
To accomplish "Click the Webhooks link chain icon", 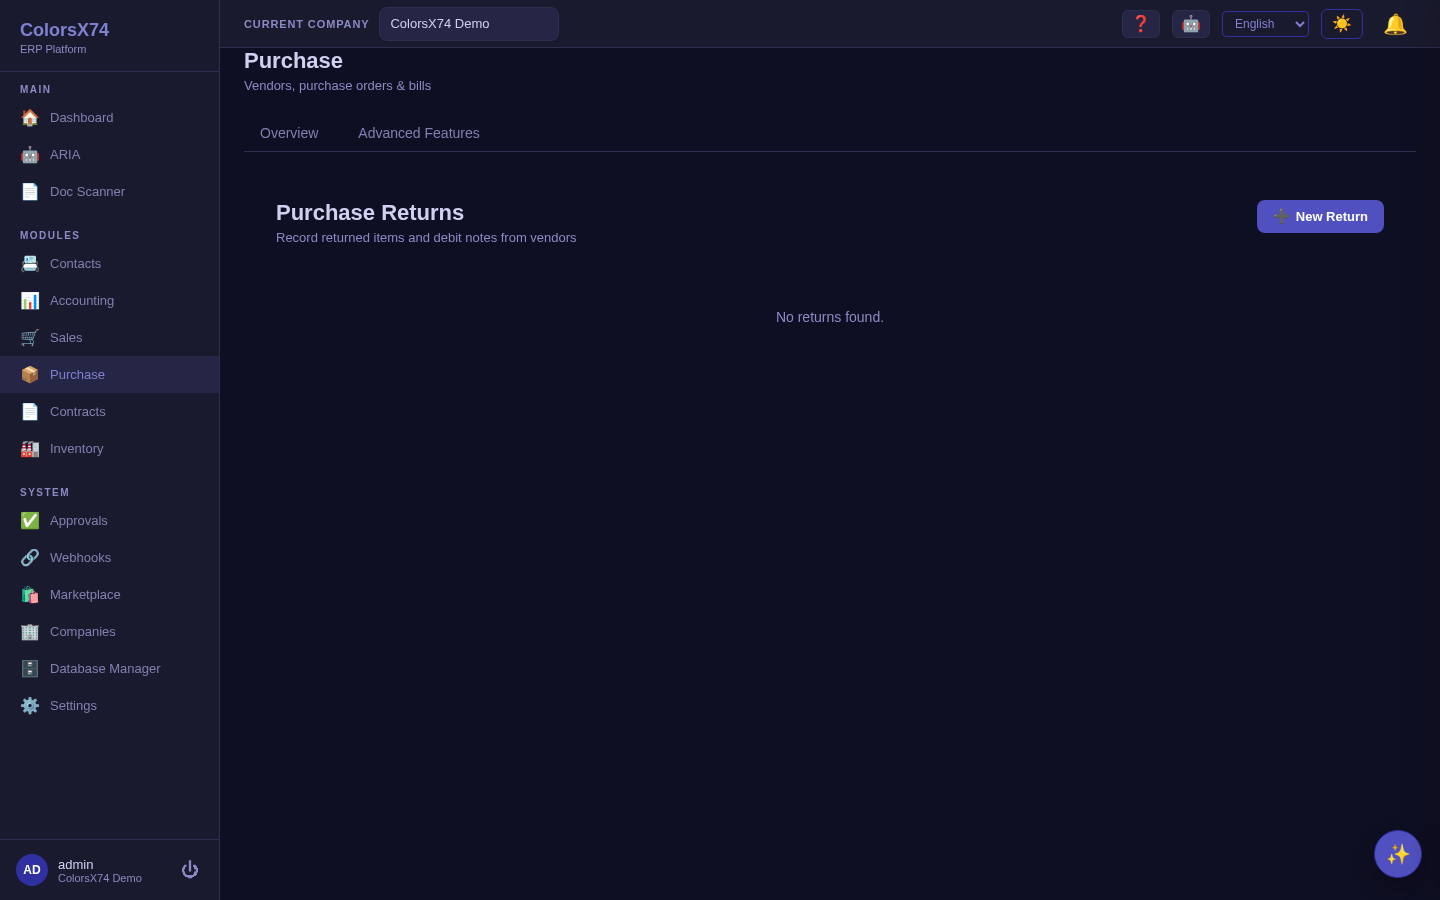I will [30, 558].
